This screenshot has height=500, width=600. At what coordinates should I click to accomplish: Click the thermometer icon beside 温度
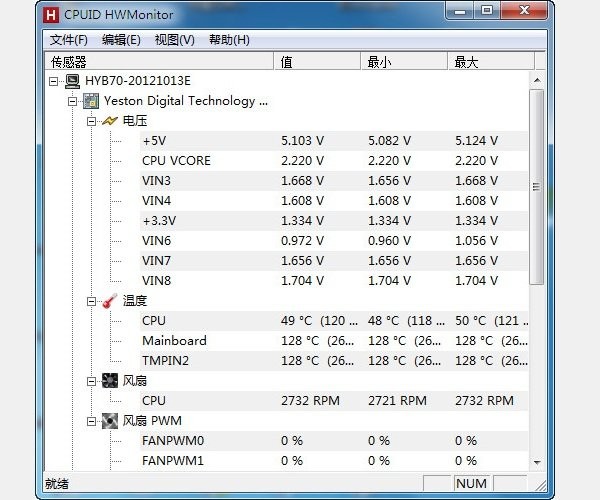point(110,301)
